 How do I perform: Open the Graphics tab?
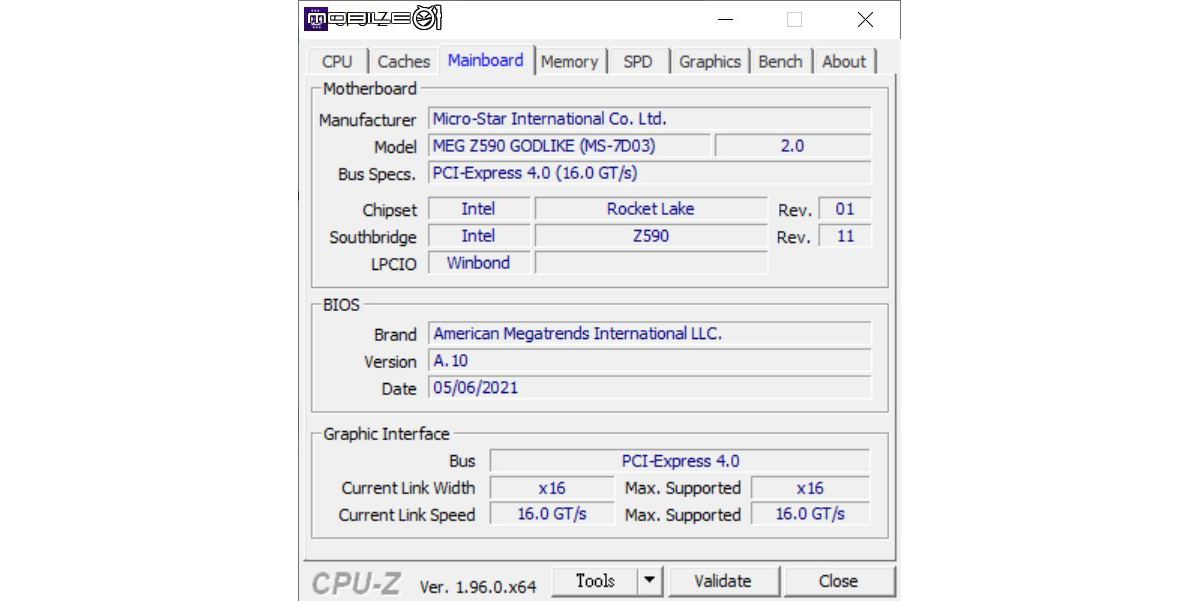710,61
